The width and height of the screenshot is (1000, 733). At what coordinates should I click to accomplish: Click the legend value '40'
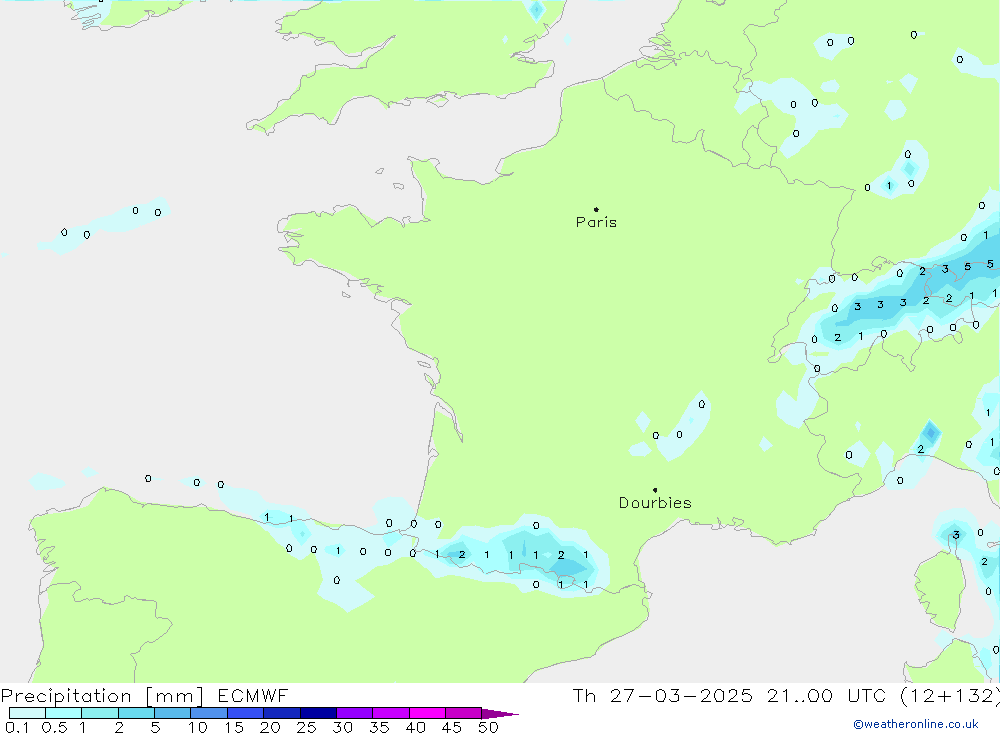pos(416,727)
